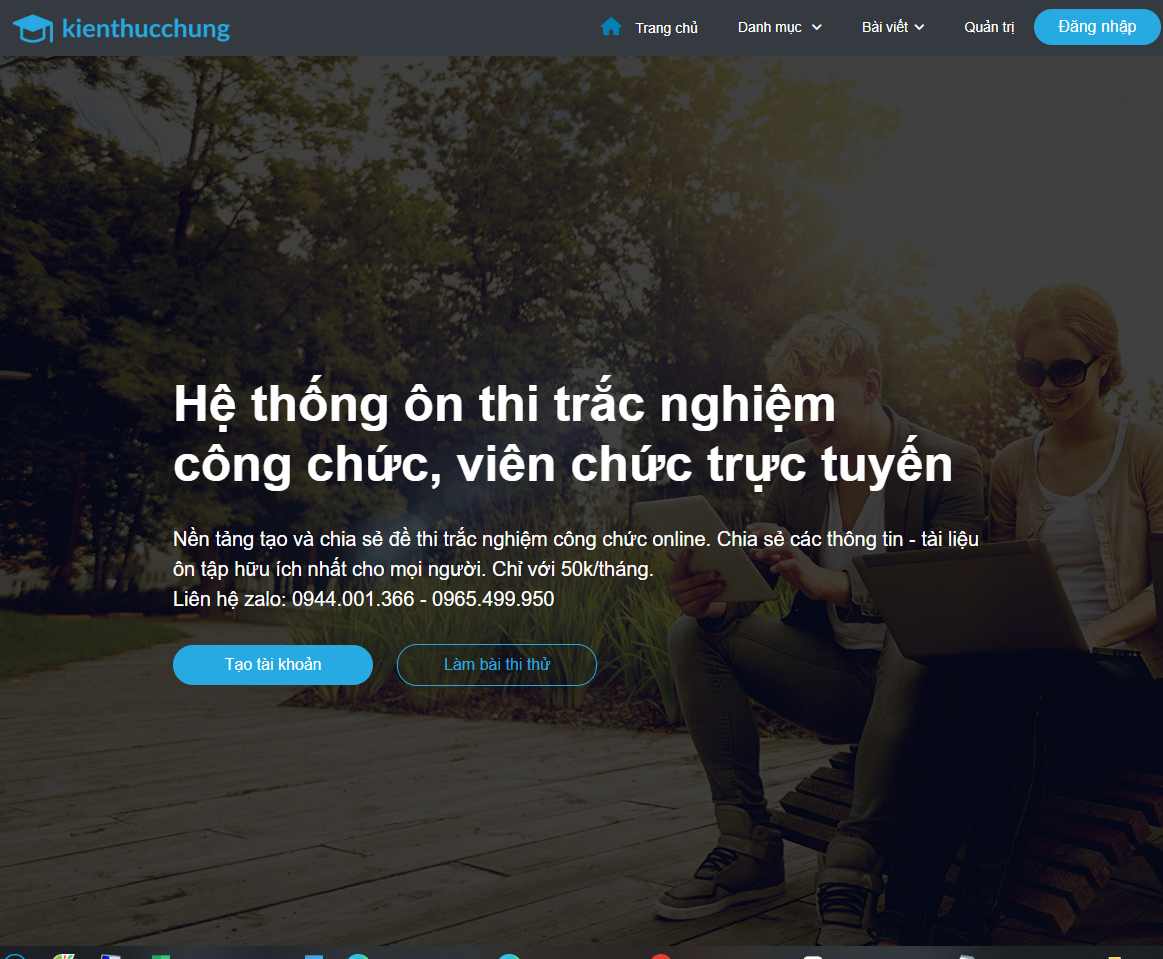Click the headline Hệ thống ôn thi trắc nghiệm
Image resolution: width=1163 pixels, height=959 pixels.
click(x=504, y=405)
